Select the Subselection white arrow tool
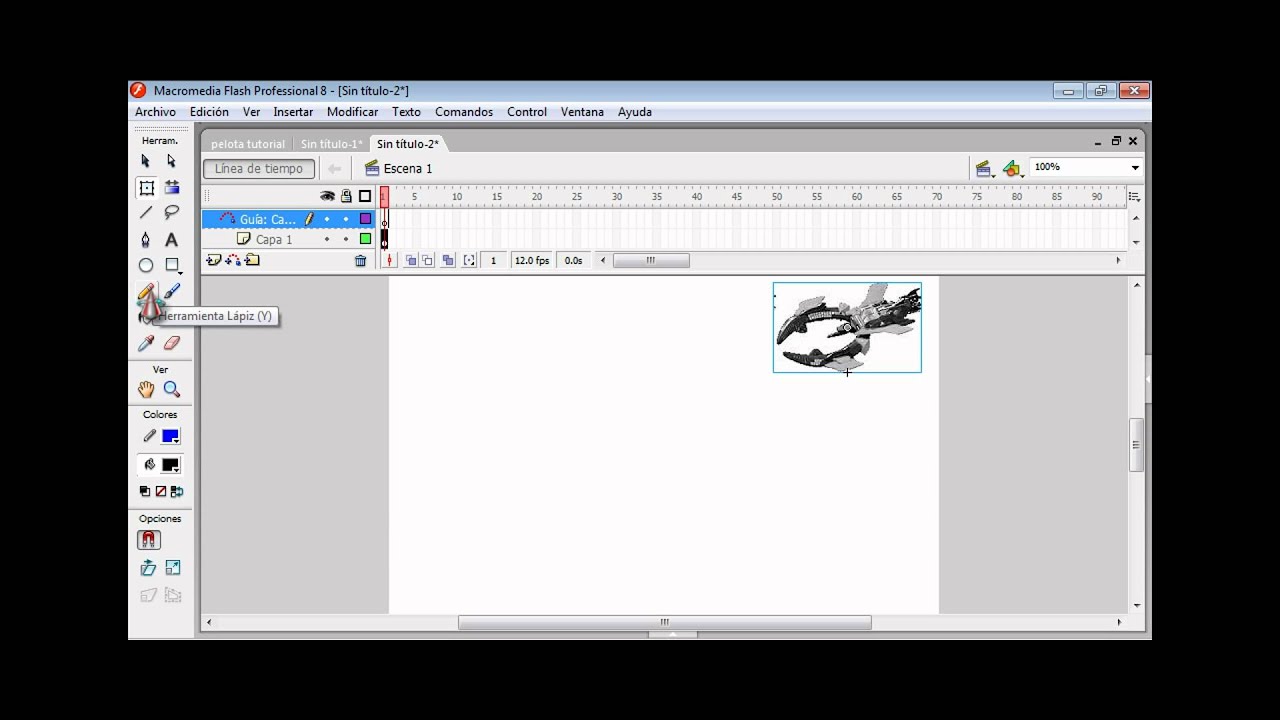This screenshot has width=1280, height=720. click(171, 161)
